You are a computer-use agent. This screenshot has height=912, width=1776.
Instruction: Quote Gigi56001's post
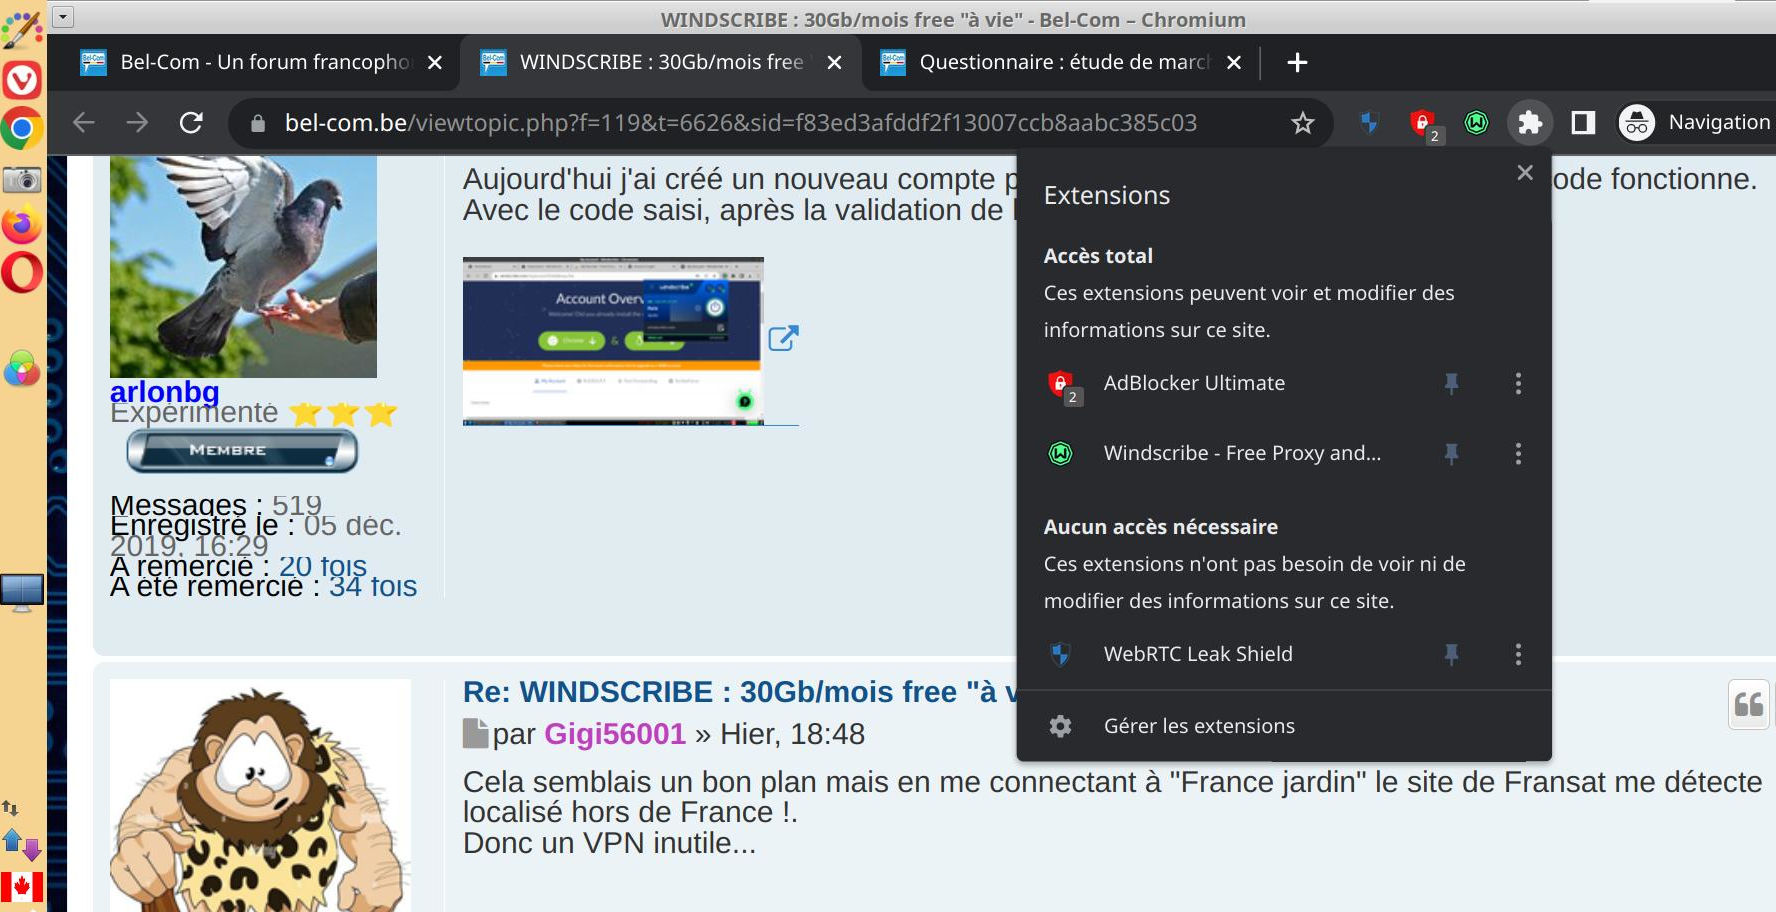coord(1748,705)
